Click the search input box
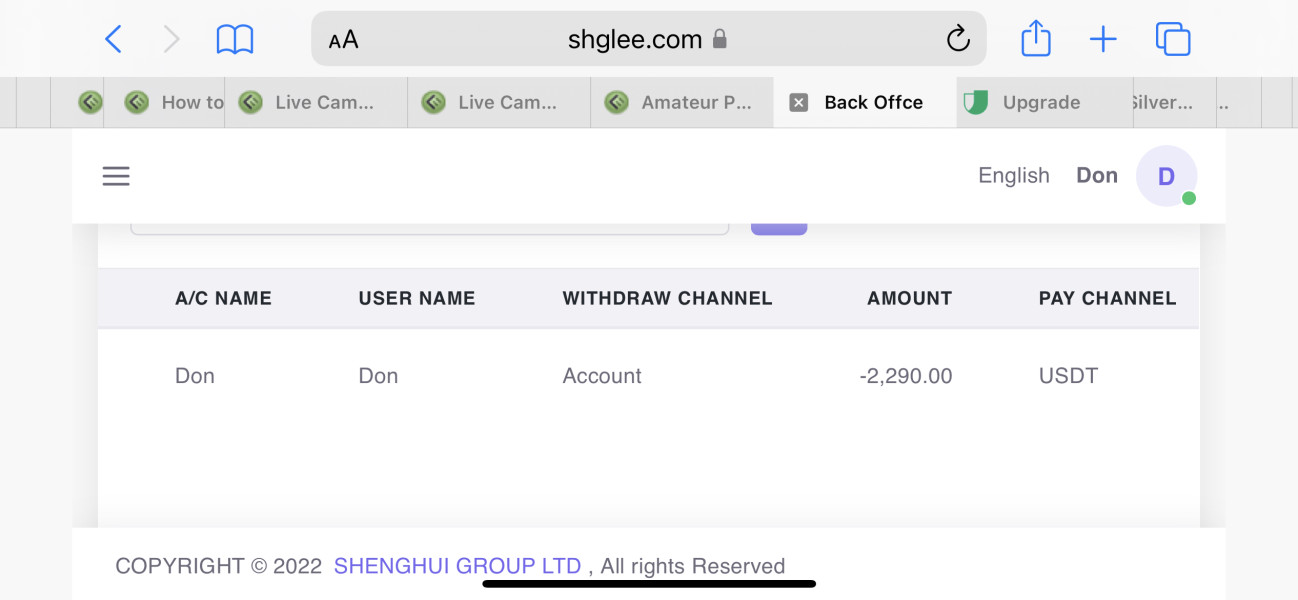Viewport: 1298px width, 600px height. pyautogui.click(x=430, y=229)
